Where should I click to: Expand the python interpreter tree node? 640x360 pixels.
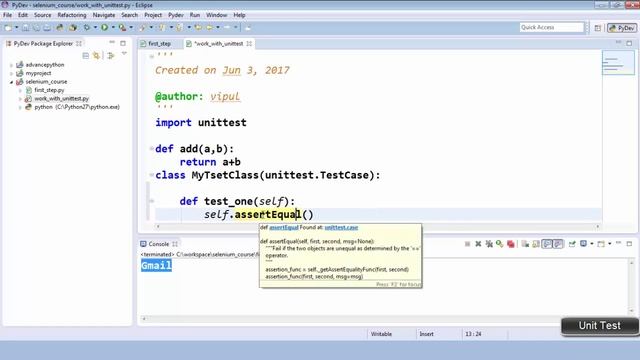(20, 107)
